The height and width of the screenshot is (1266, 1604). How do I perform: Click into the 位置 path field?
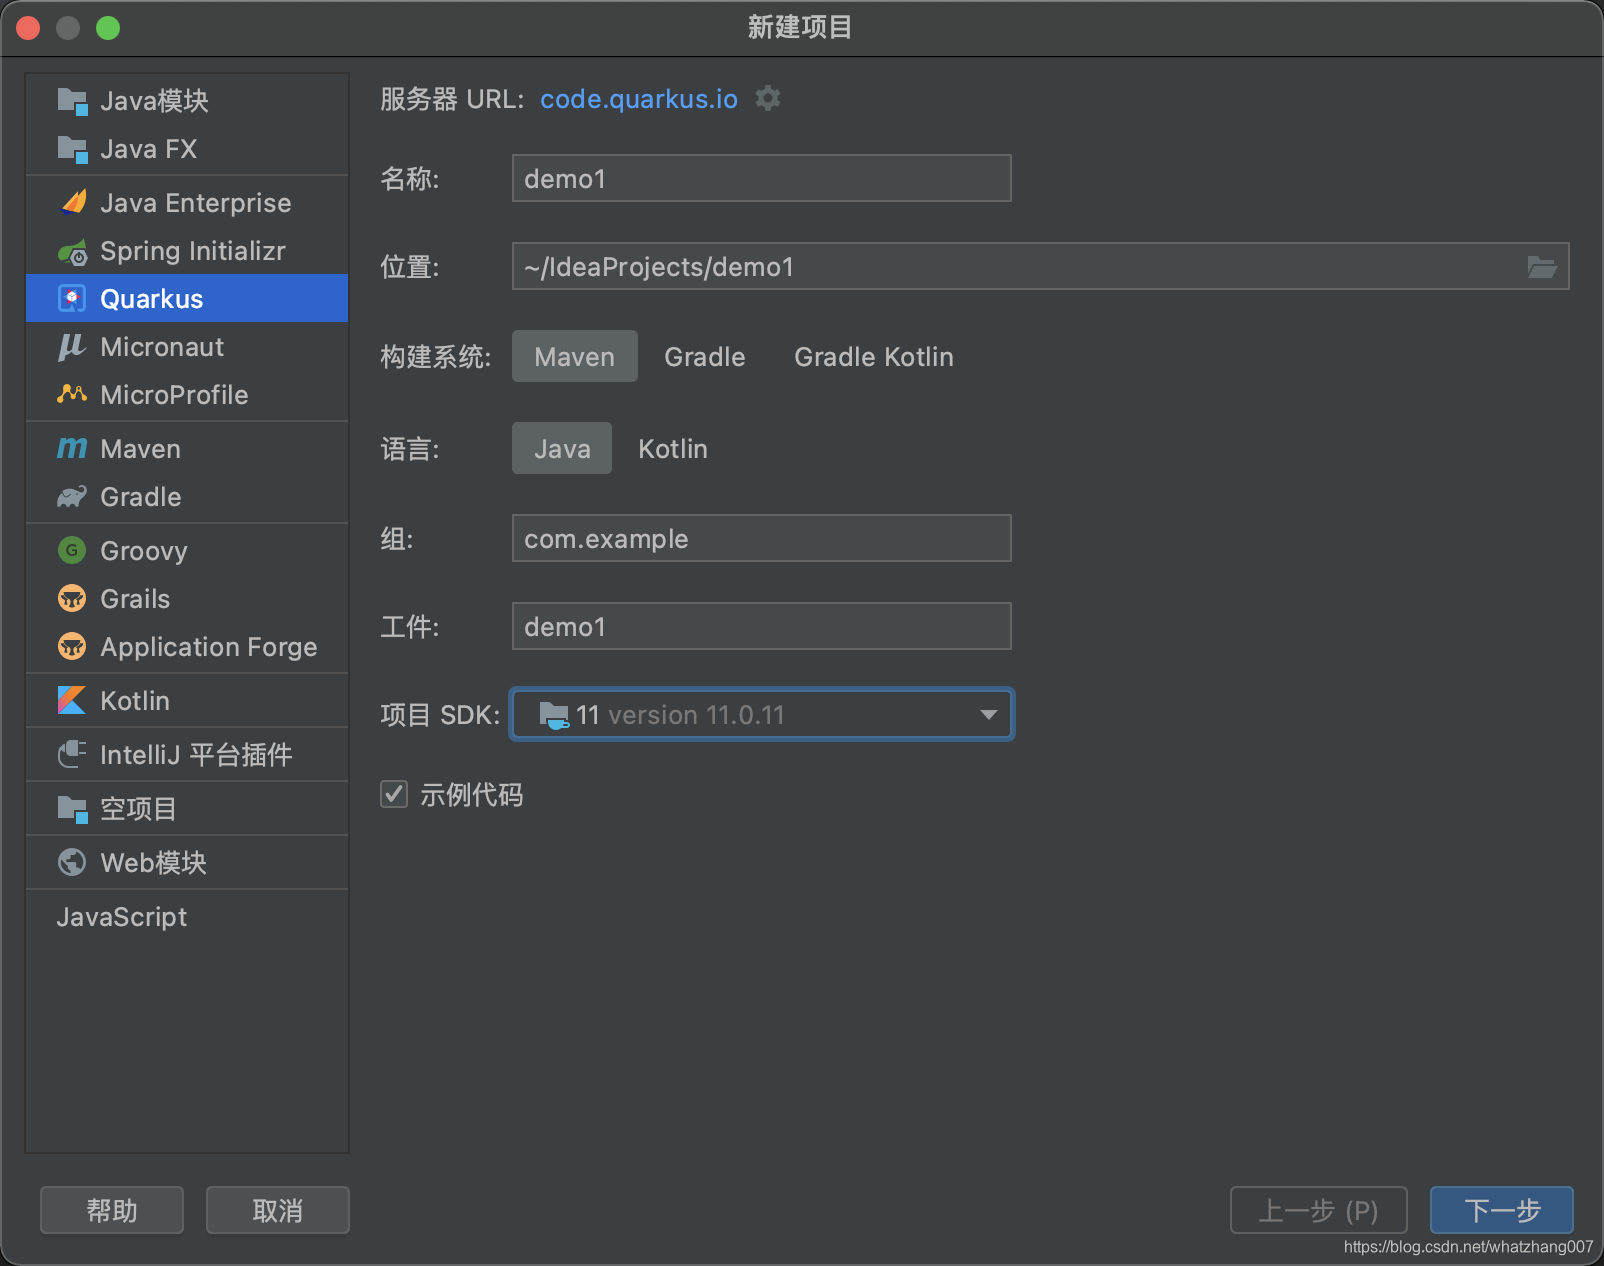coord(1041,266)
